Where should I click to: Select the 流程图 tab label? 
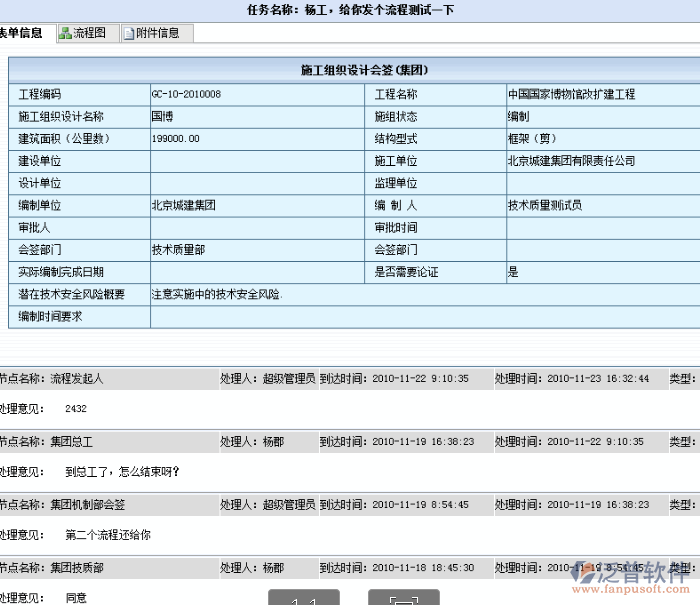coord(89,33)
